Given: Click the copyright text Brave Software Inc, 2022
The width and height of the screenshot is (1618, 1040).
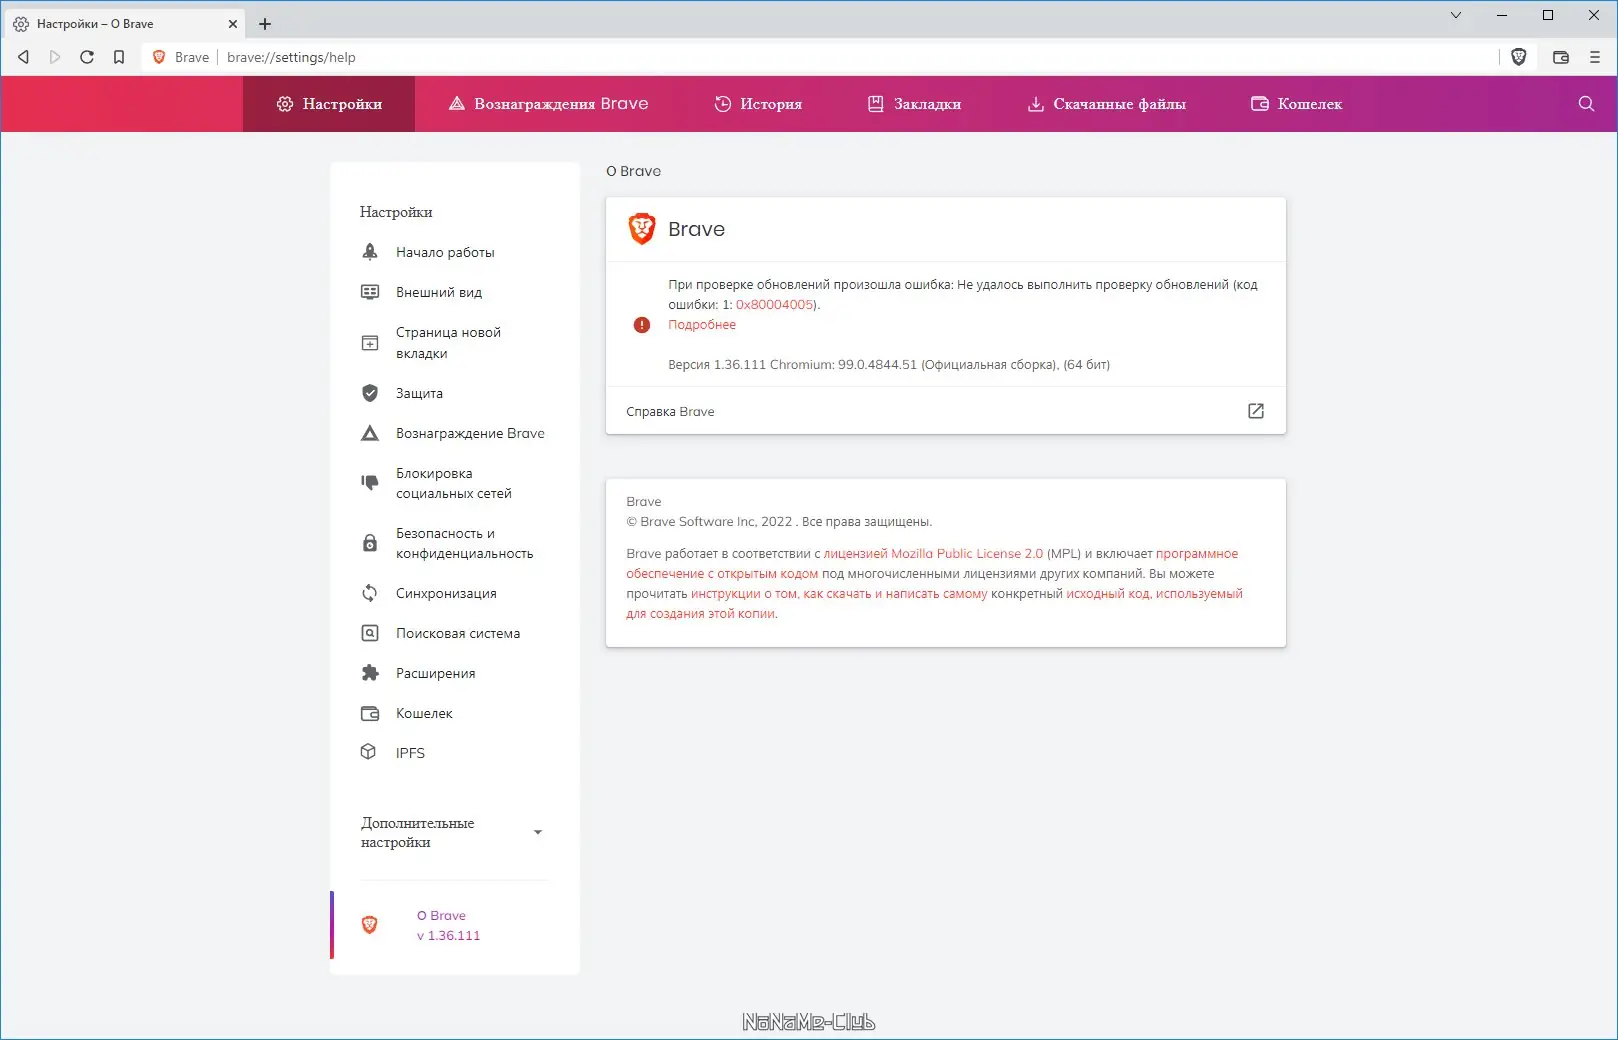Looking at the screenshot, I should pos(779,522).
